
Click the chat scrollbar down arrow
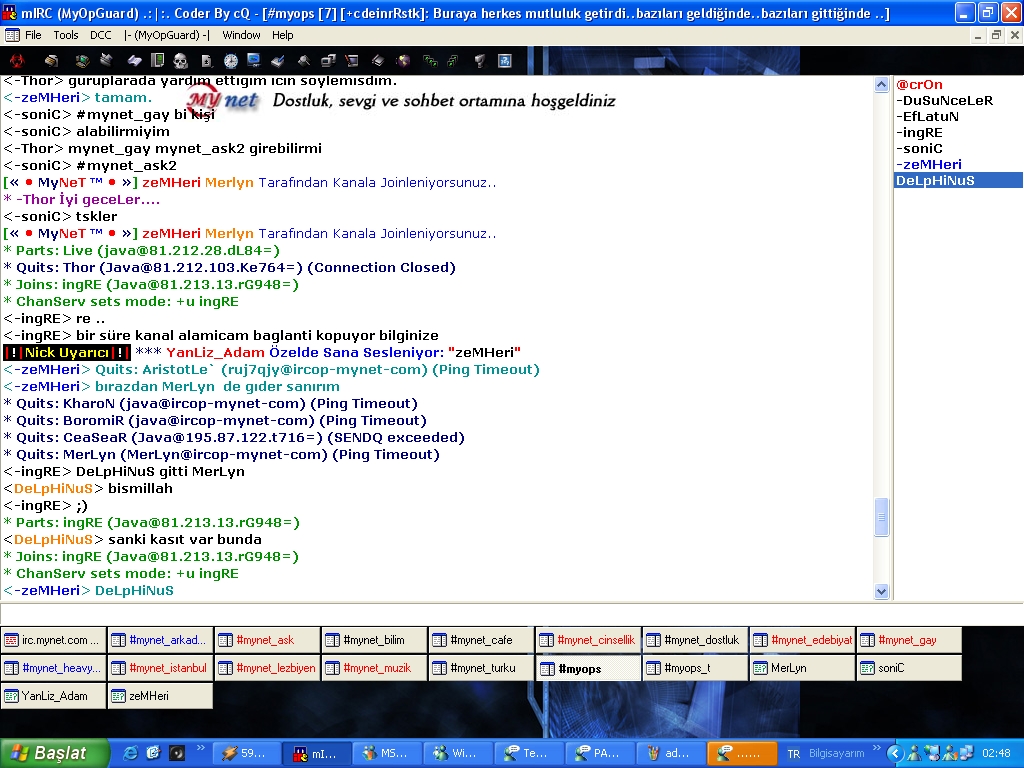[881, 592]
